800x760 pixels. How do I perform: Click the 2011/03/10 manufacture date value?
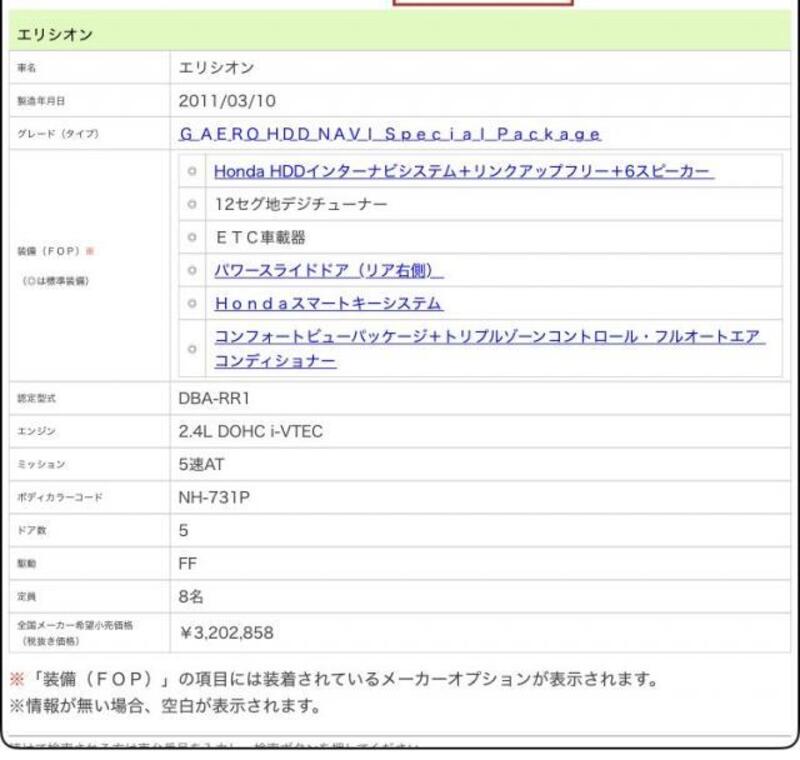(227, 101)
